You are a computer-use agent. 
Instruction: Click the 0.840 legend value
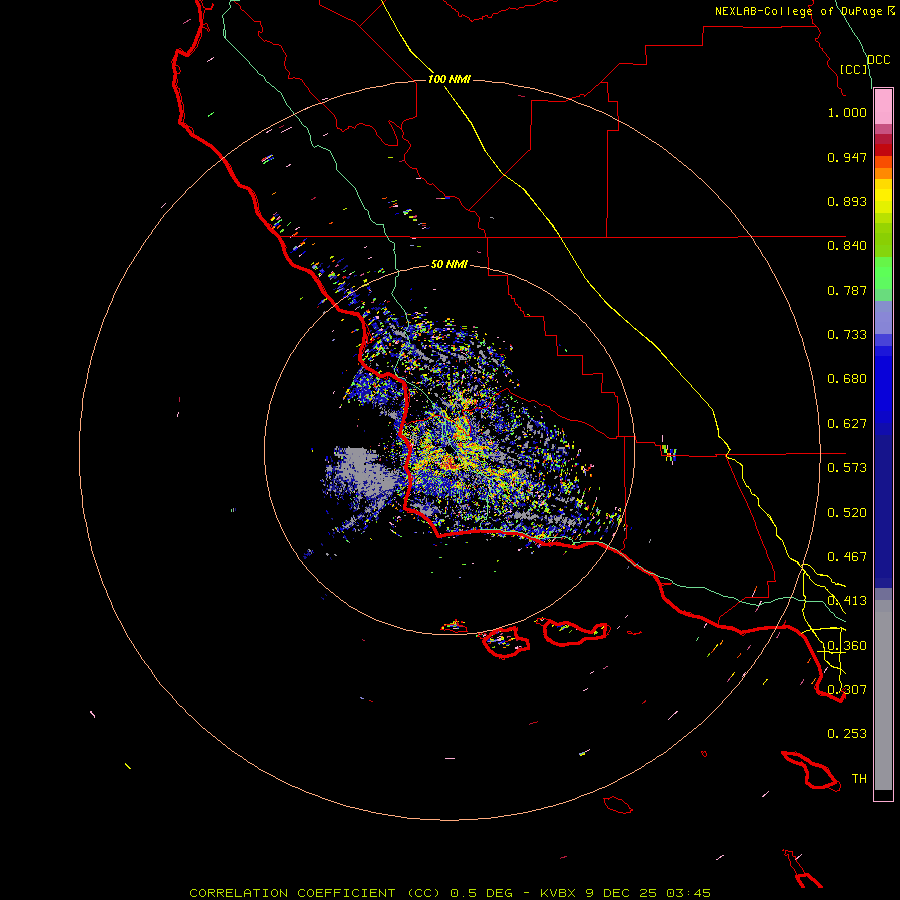(847, 246)
